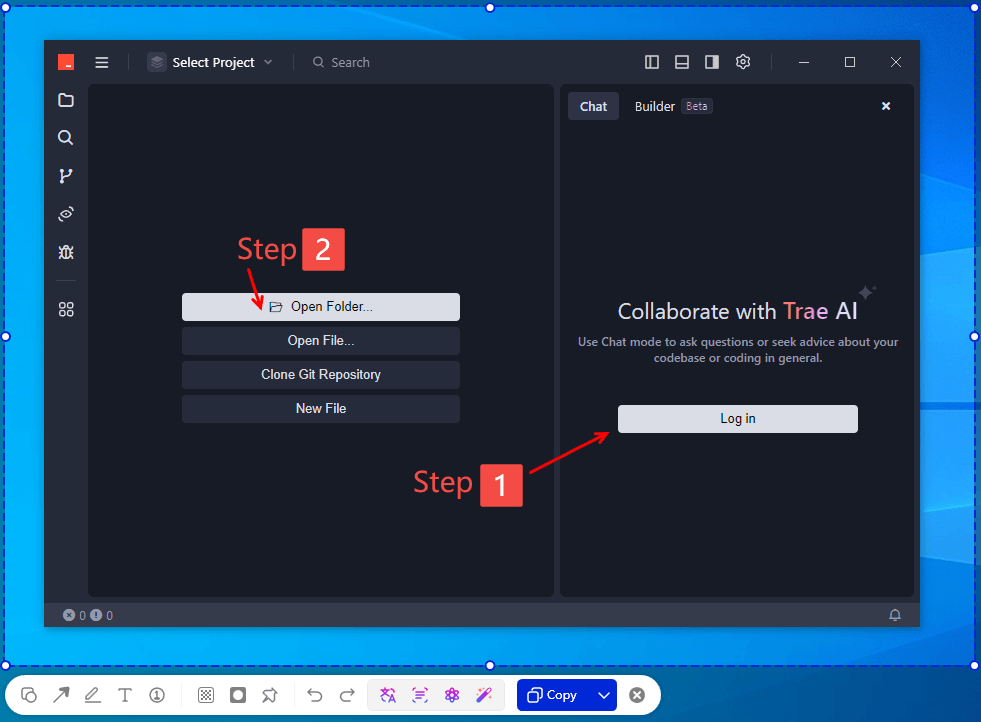Click Clone Git Repository button
The image size is (981, 722).
pos(321,374)
